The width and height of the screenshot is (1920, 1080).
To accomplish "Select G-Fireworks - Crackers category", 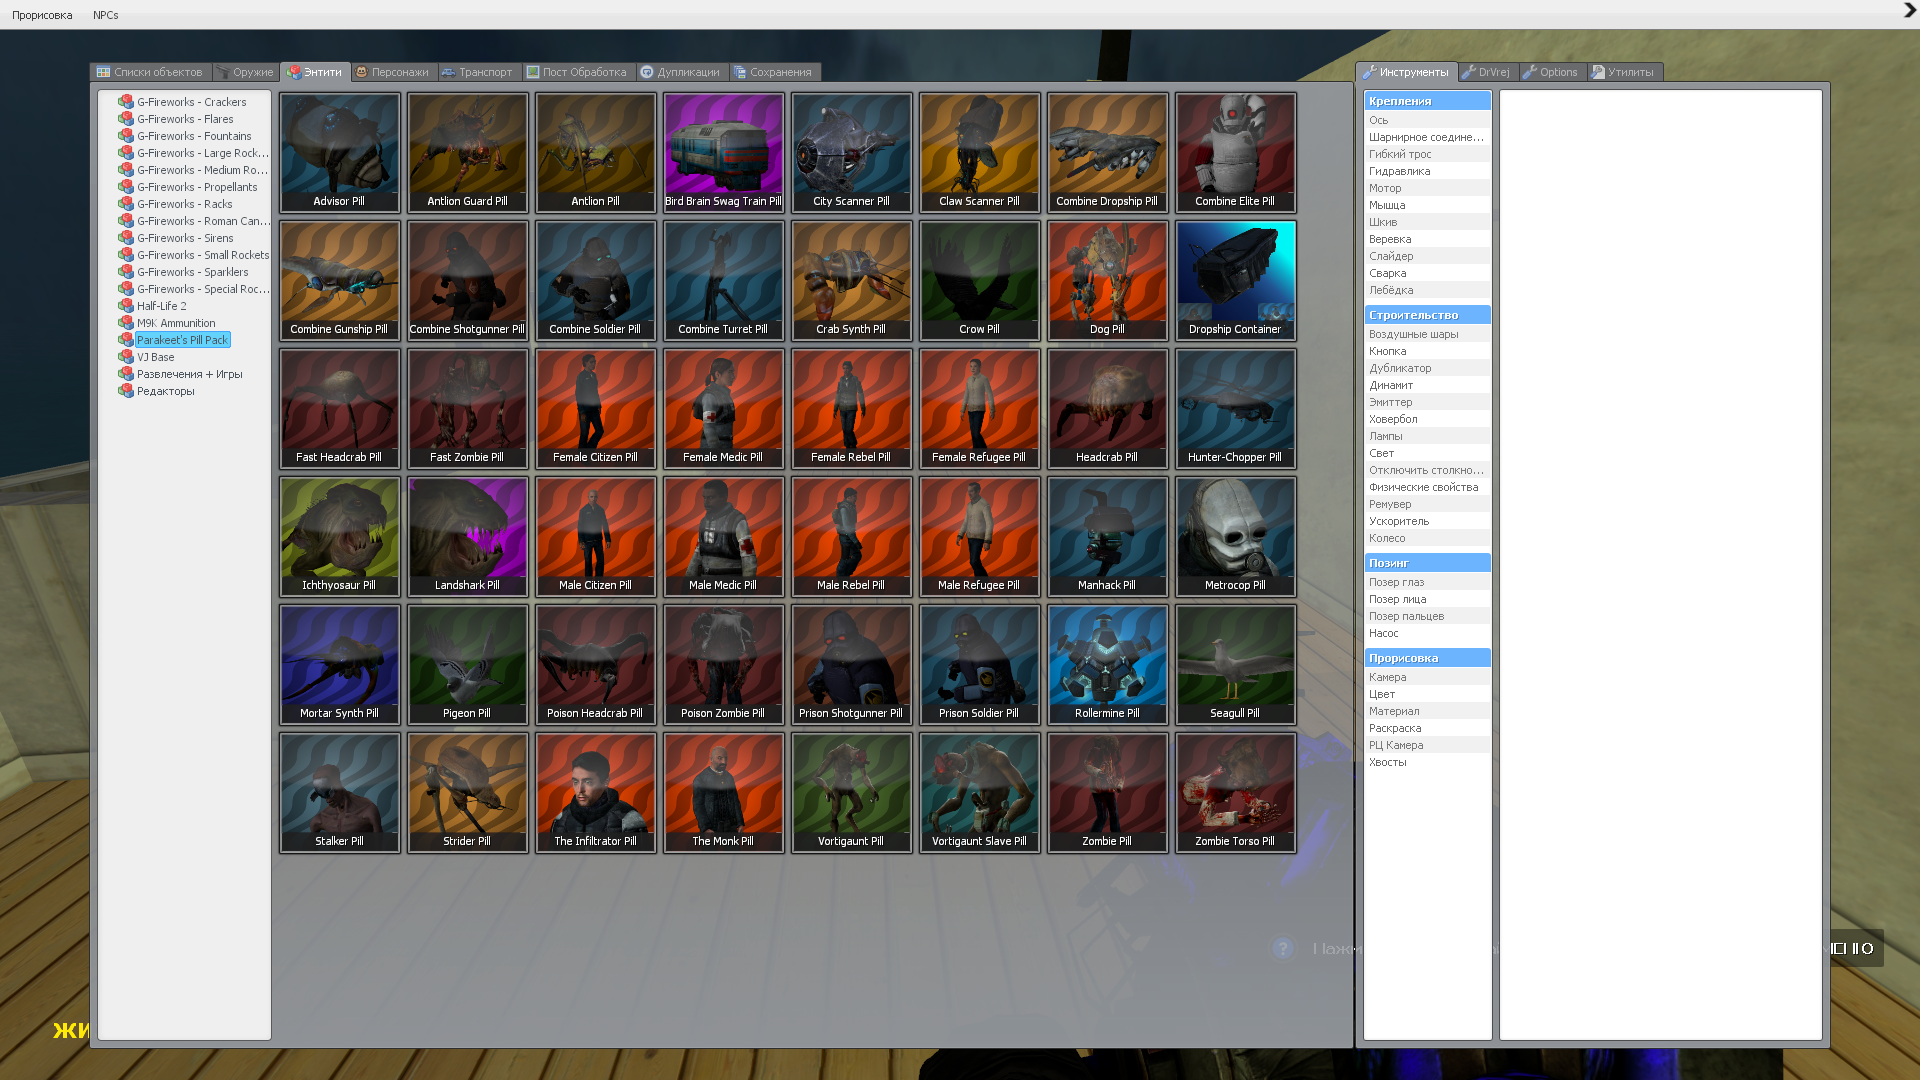I will [182, 102].
